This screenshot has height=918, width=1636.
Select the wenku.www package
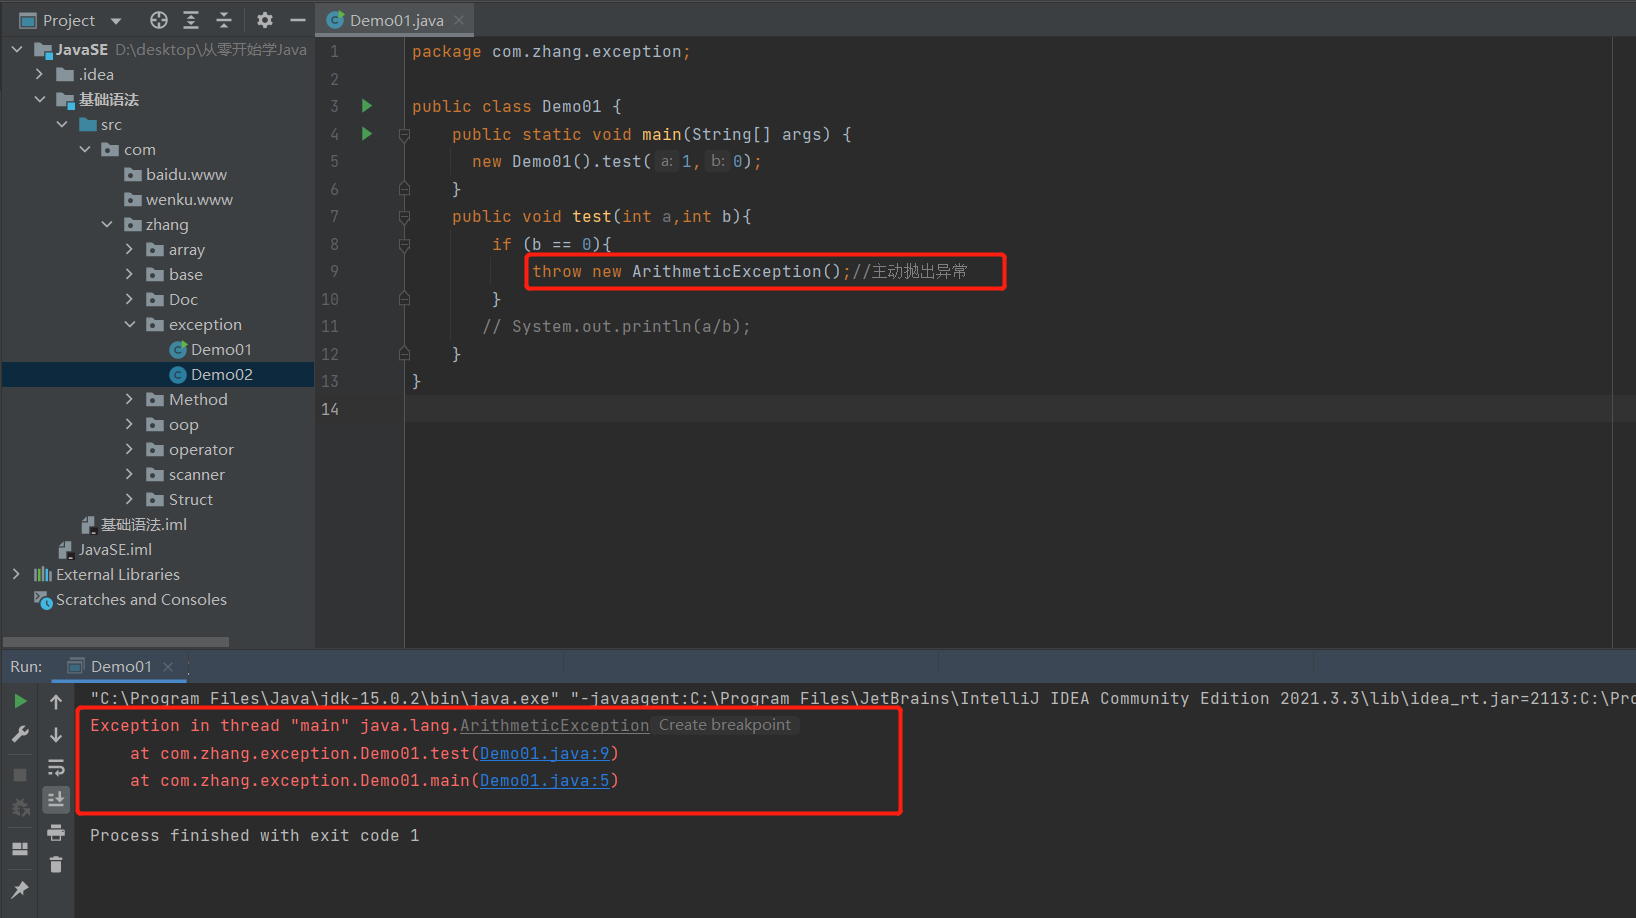[189, 199]
